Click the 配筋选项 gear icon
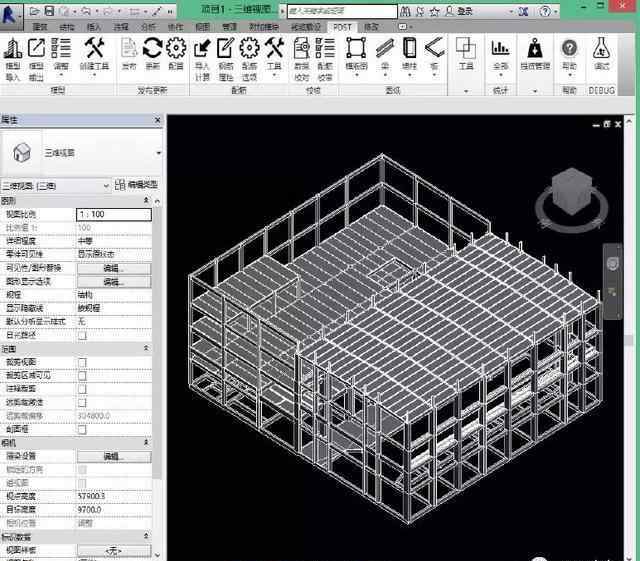The height and width of the screenshot is (561, 640). [249, 48]
